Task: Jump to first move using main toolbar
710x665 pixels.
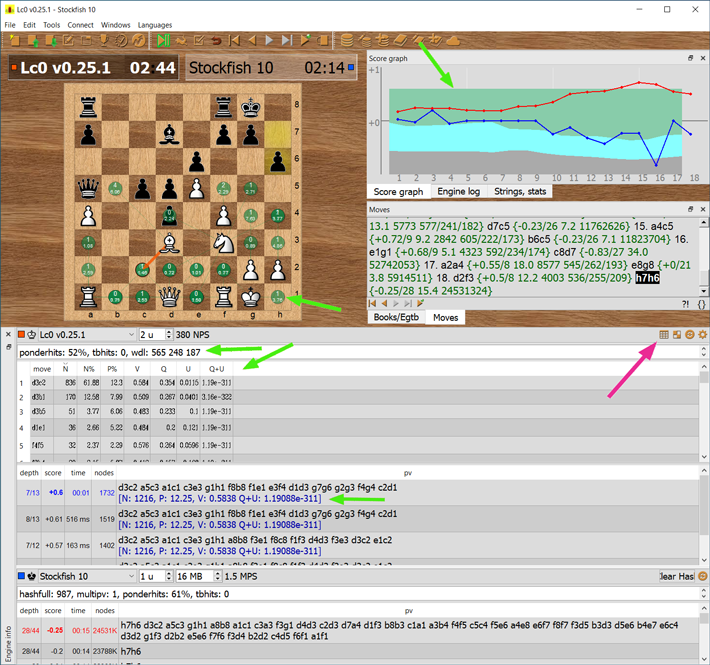Action: tap(235, 40)
